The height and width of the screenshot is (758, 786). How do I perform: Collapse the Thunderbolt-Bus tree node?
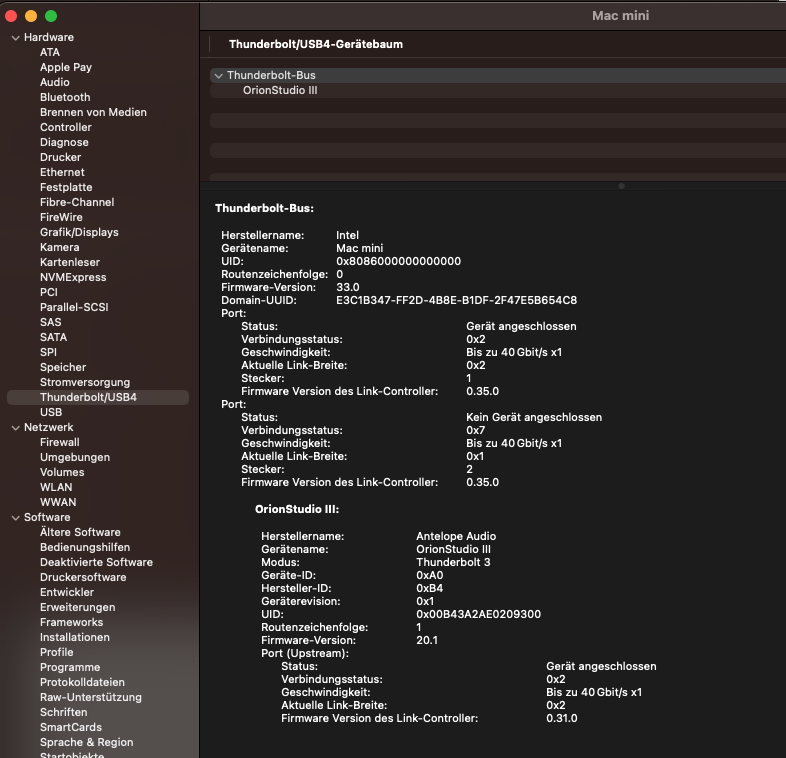pyautogui.click(x=219, y=76)
